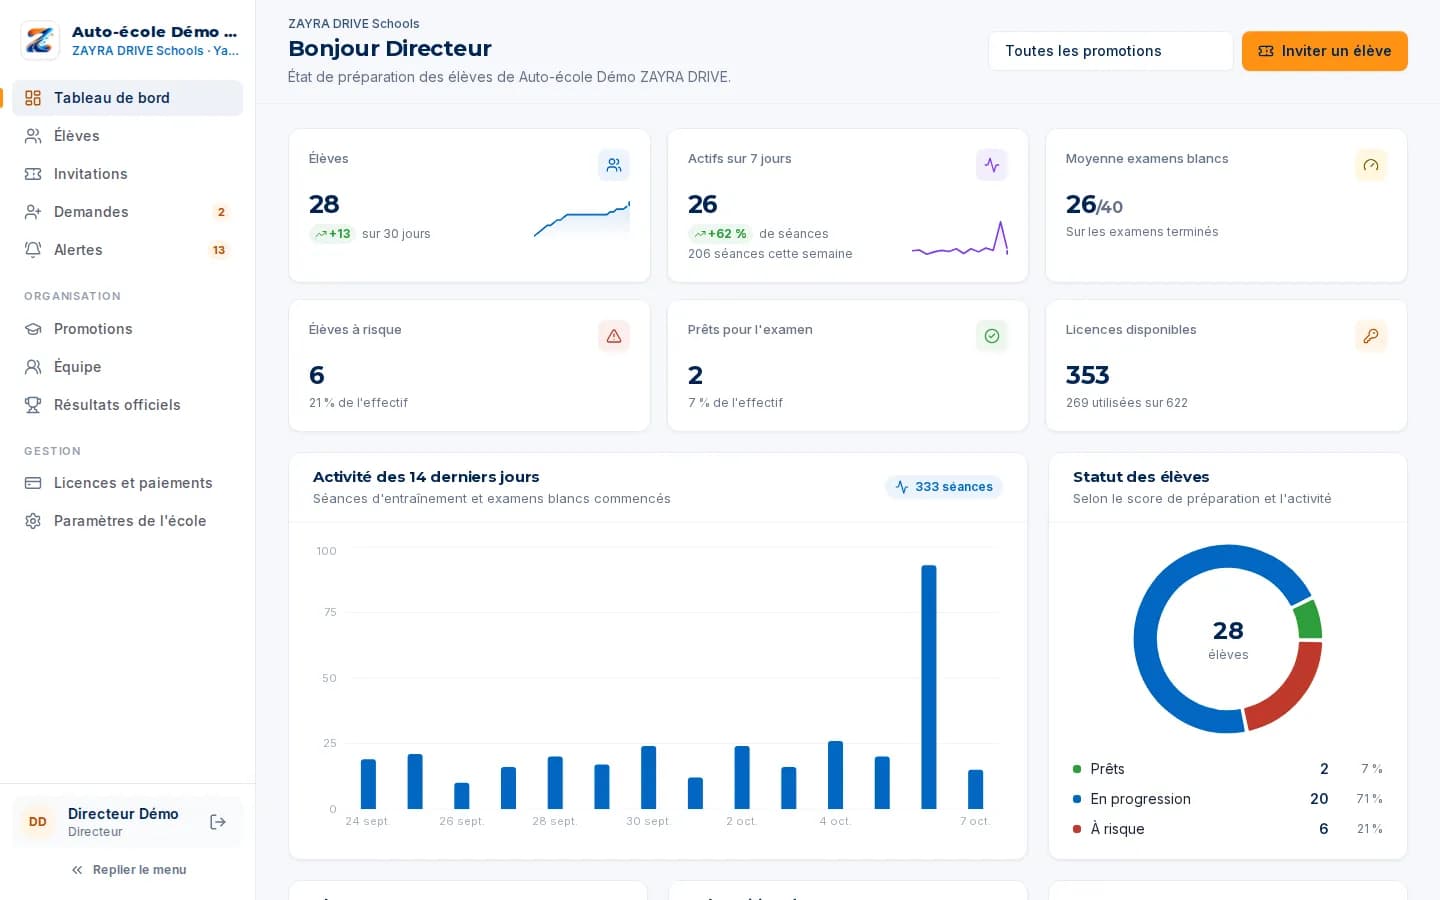The height and width of the screenshot is (900, 1440).
Task: Click the Promotions graduation cap icon
Action: pos(33,329)
